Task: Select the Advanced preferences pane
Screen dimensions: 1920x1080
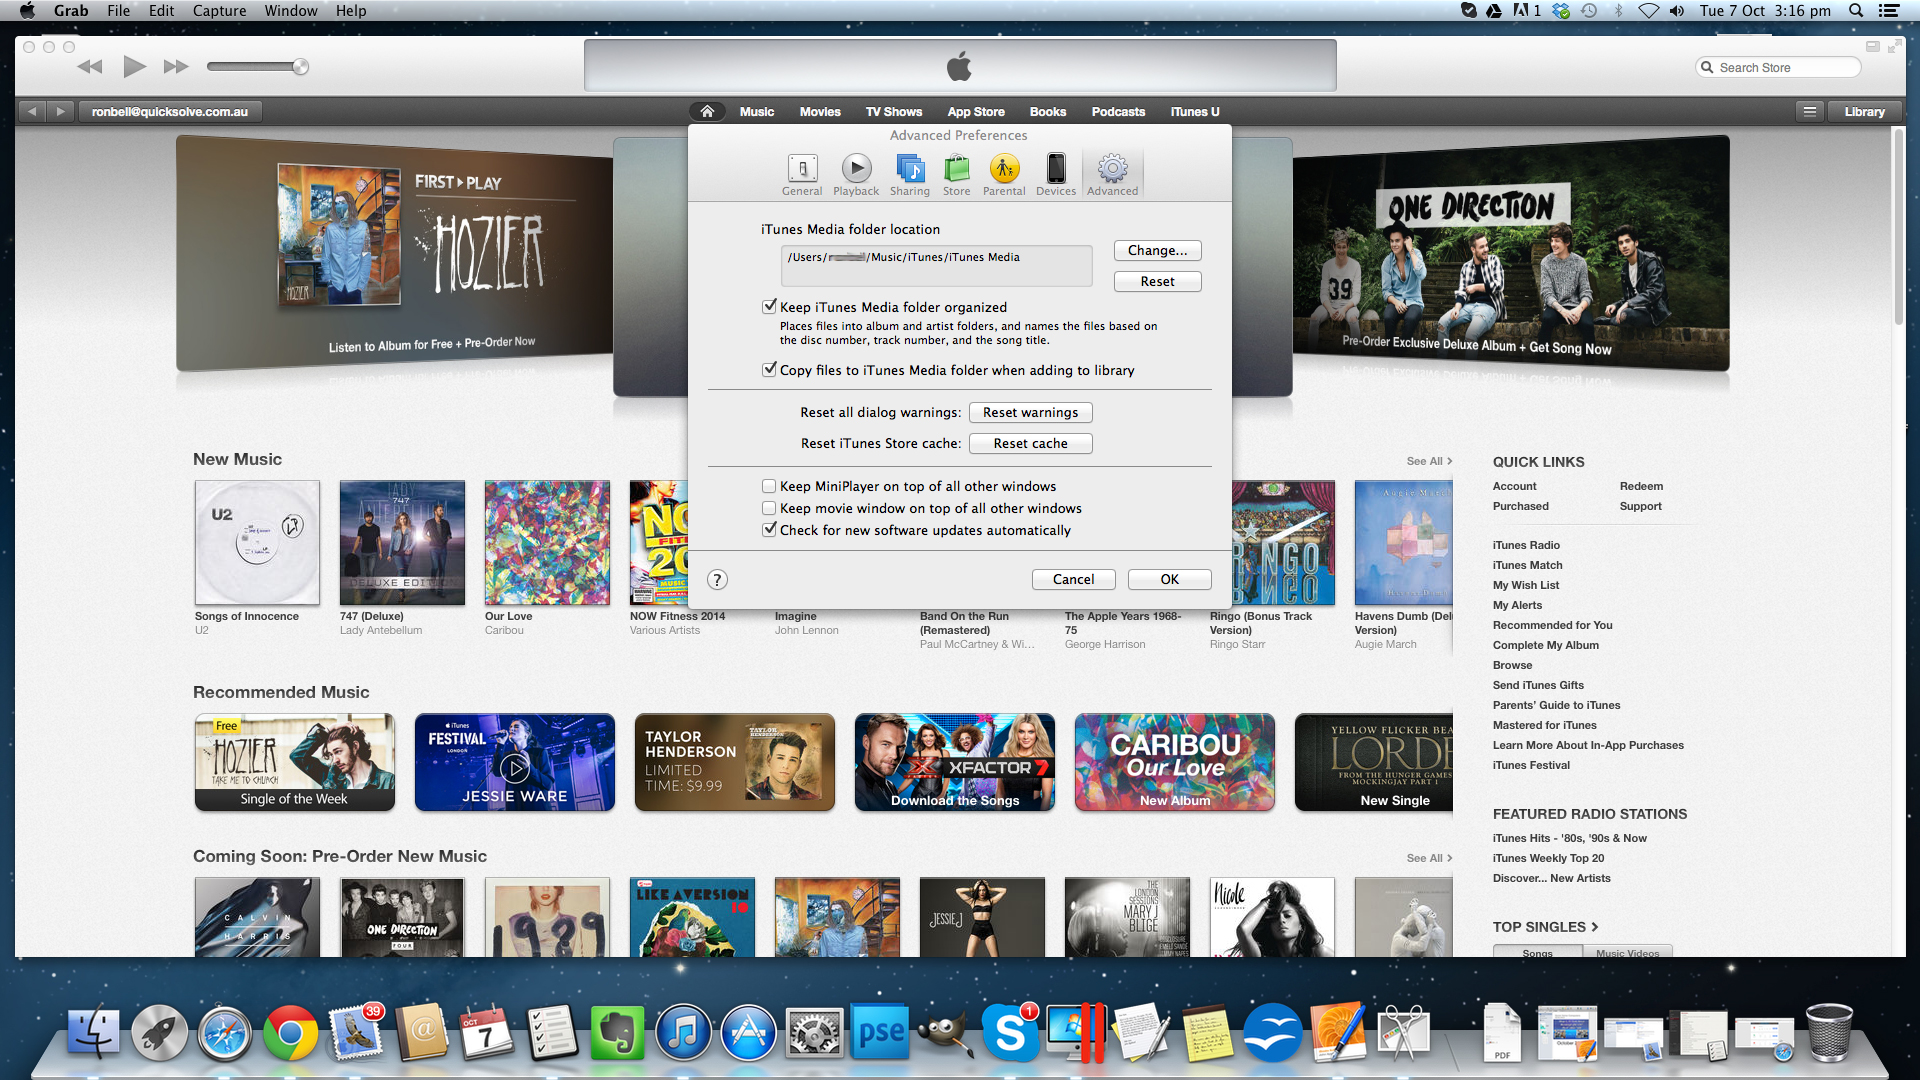Action: pos(1112,175)
